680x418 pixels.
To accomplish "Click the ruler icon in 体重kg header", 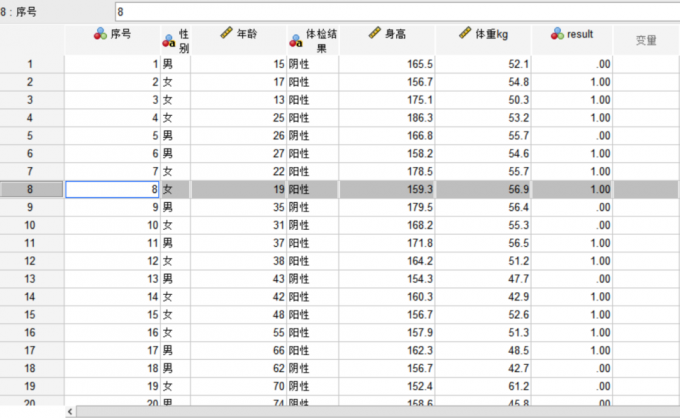I will pos(464,34).
